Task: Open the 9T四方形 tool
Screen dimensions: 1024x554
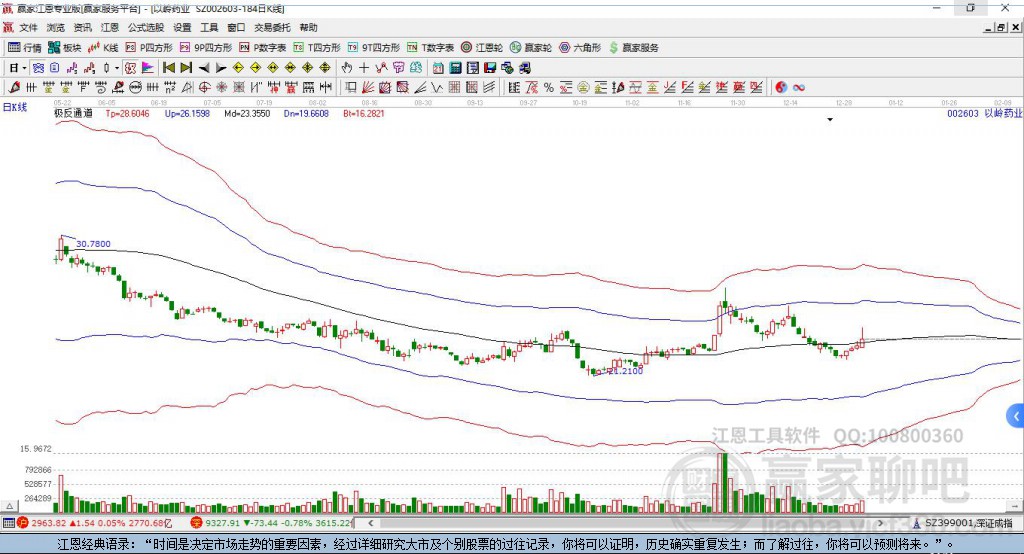Action: [x=374, y=48]
